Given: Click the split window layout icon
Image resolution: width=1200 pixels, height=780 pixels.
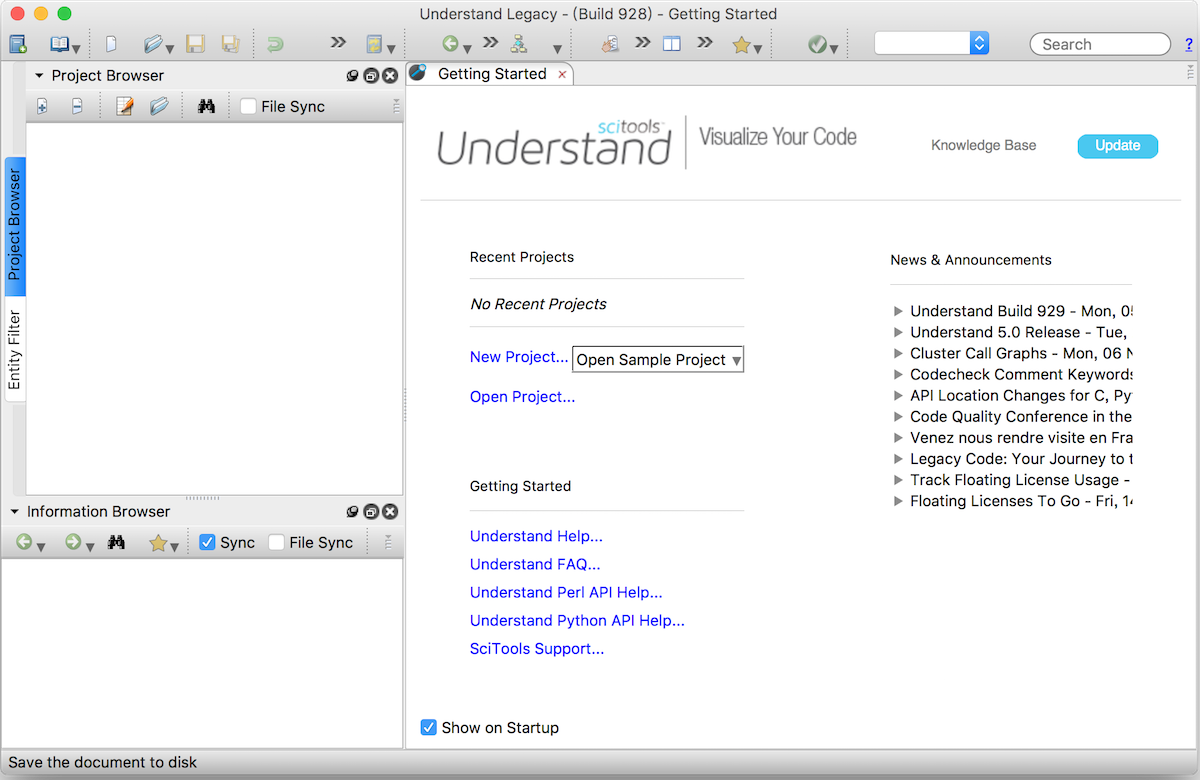Looking at the screenshot, I should [x=672, y=44].
